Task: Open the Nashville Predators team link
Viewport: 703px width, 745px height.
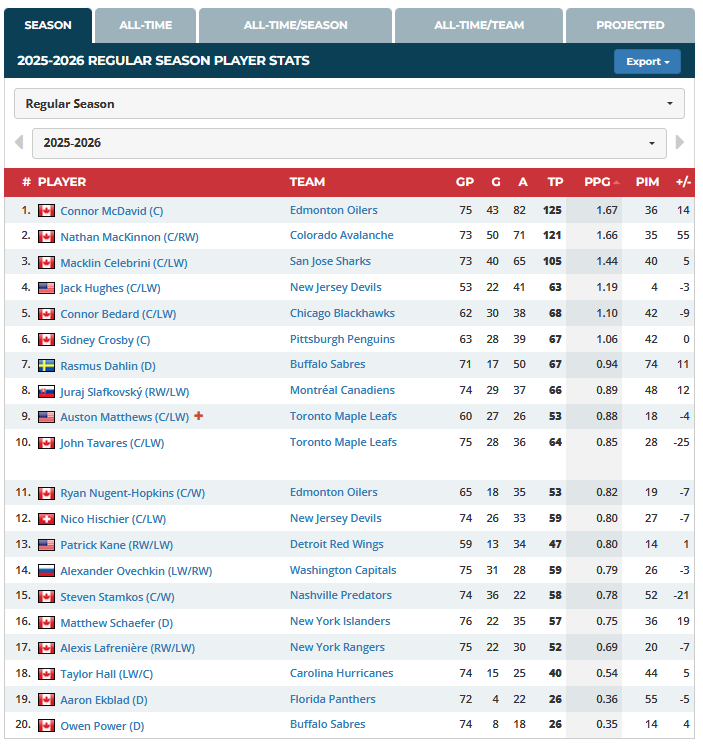Action: point(341,595)
